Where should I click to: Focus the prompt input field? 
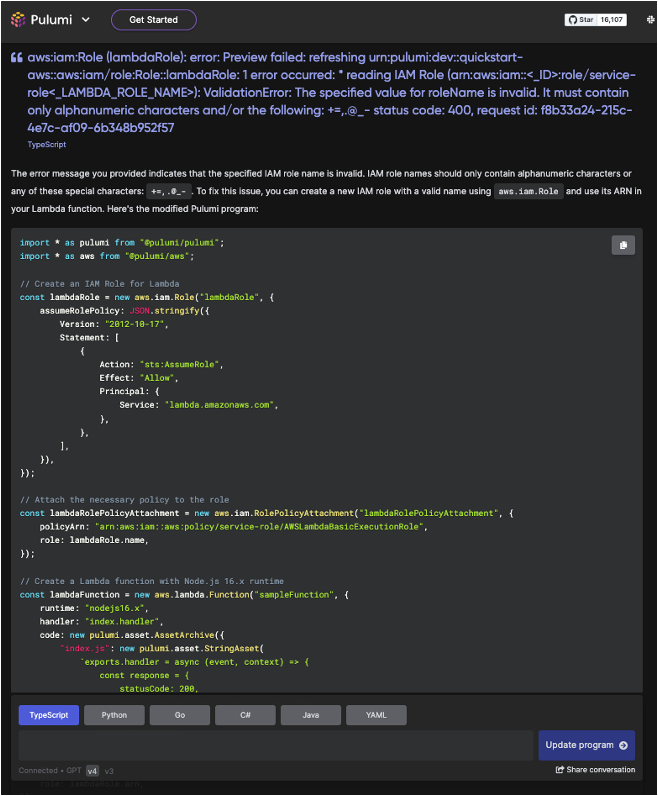coord(276,745)
